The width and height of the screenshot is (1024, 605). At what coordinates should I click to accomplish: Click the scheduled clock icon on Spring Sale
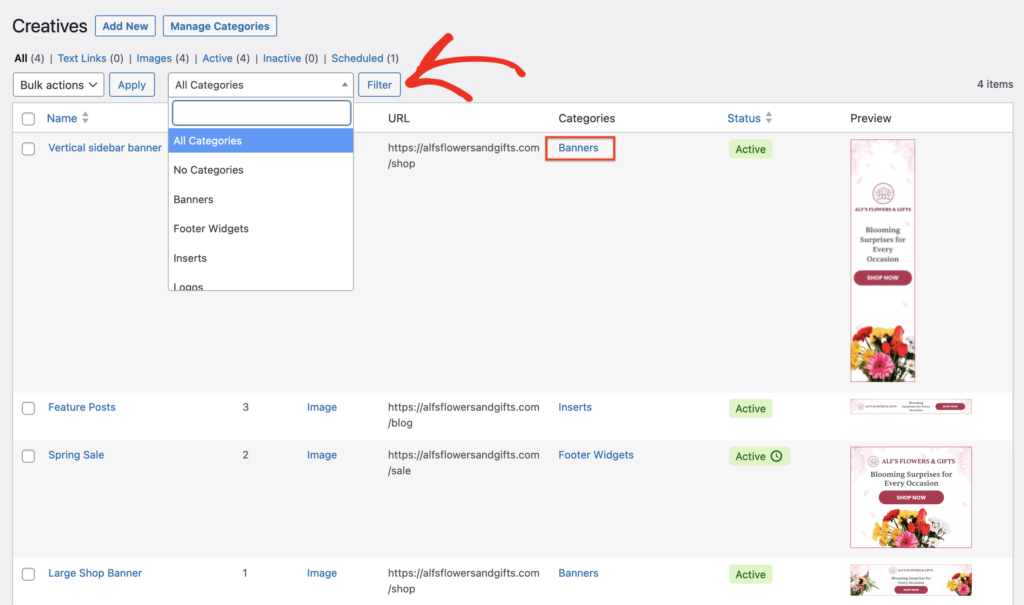coord(776,456)
